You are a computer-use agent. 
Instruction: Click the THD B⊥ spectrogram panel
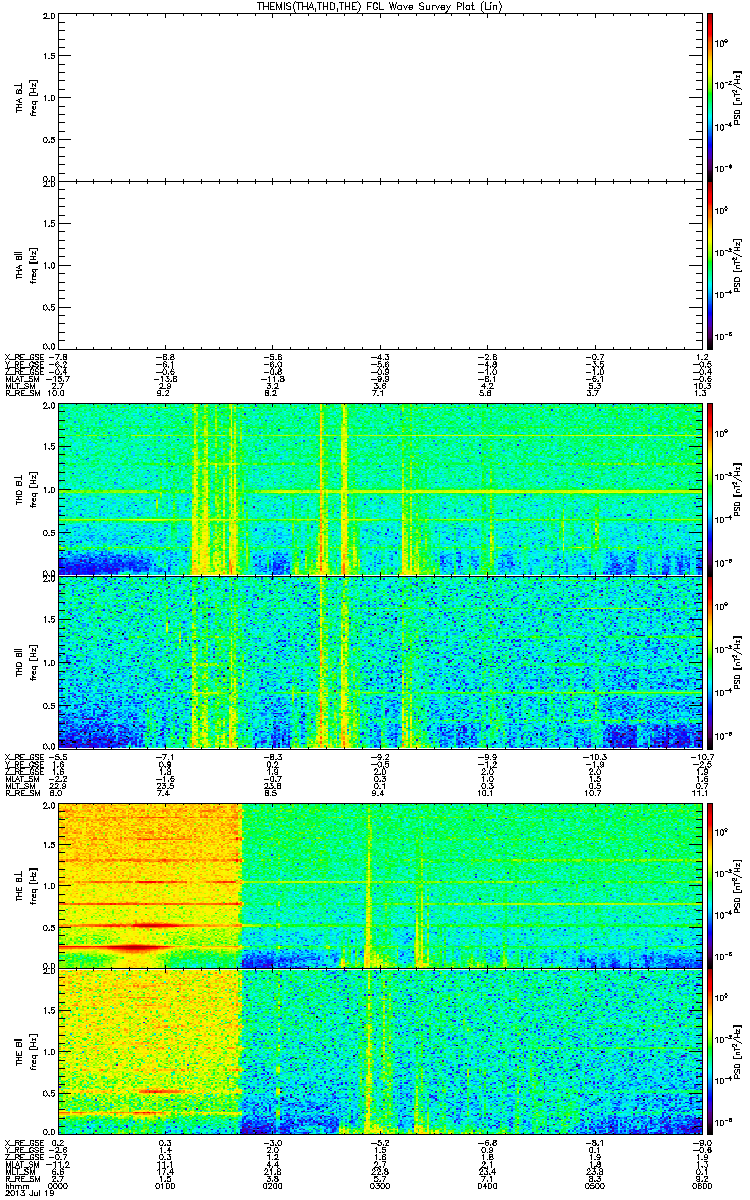[379, 488]
